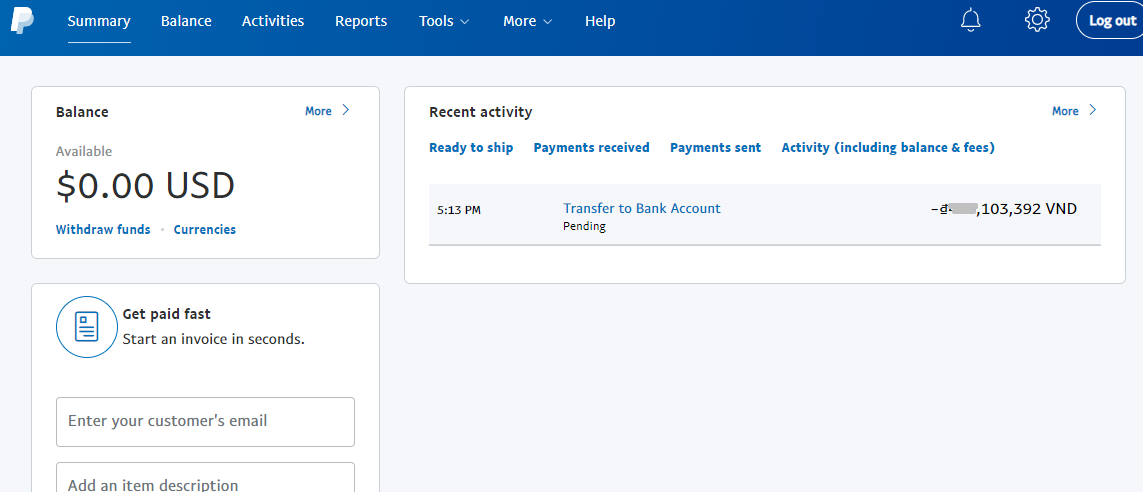The height and width of the screenshot is (492, 1143).
Task: Click More link in Balance card
Action: coord(318,111)
